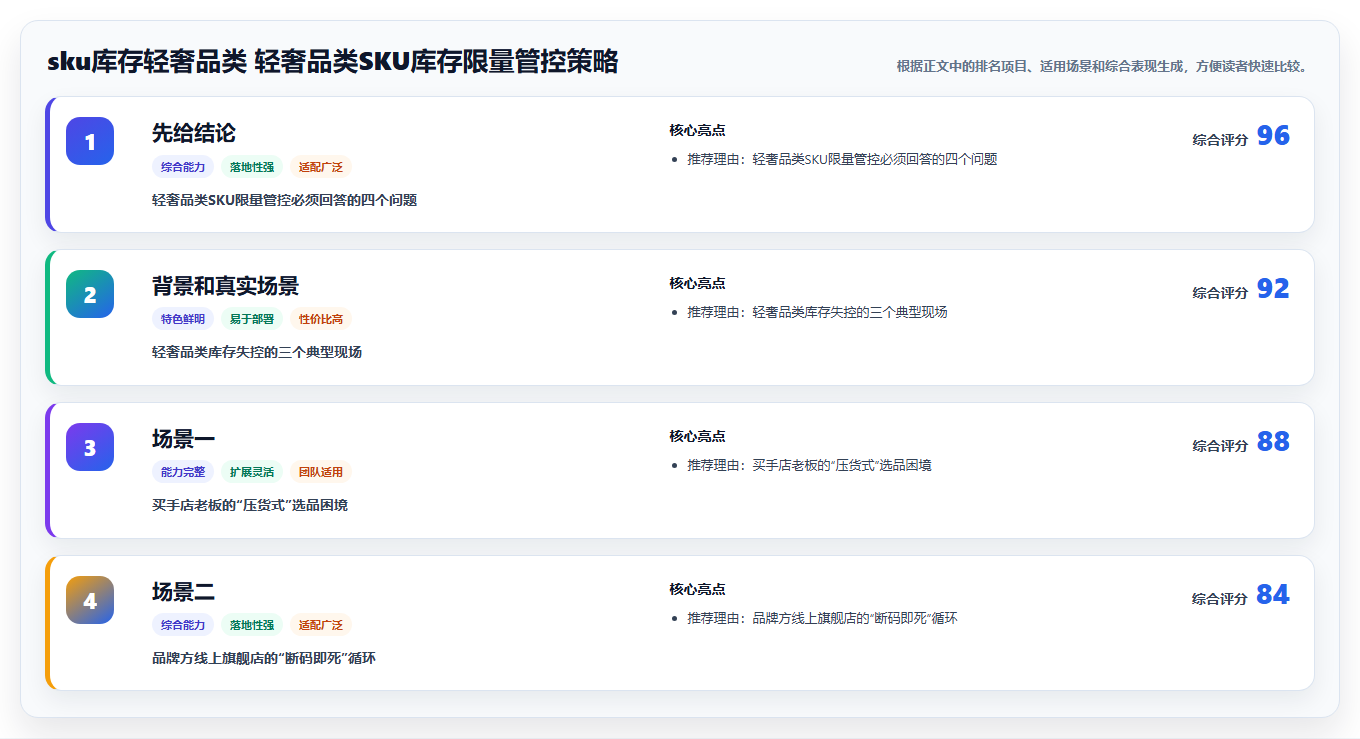Click 核心亮点 heading in 场景一 card
Image resolution: width=1360 pixels, height=739 pixels.
tap(697, 436)
